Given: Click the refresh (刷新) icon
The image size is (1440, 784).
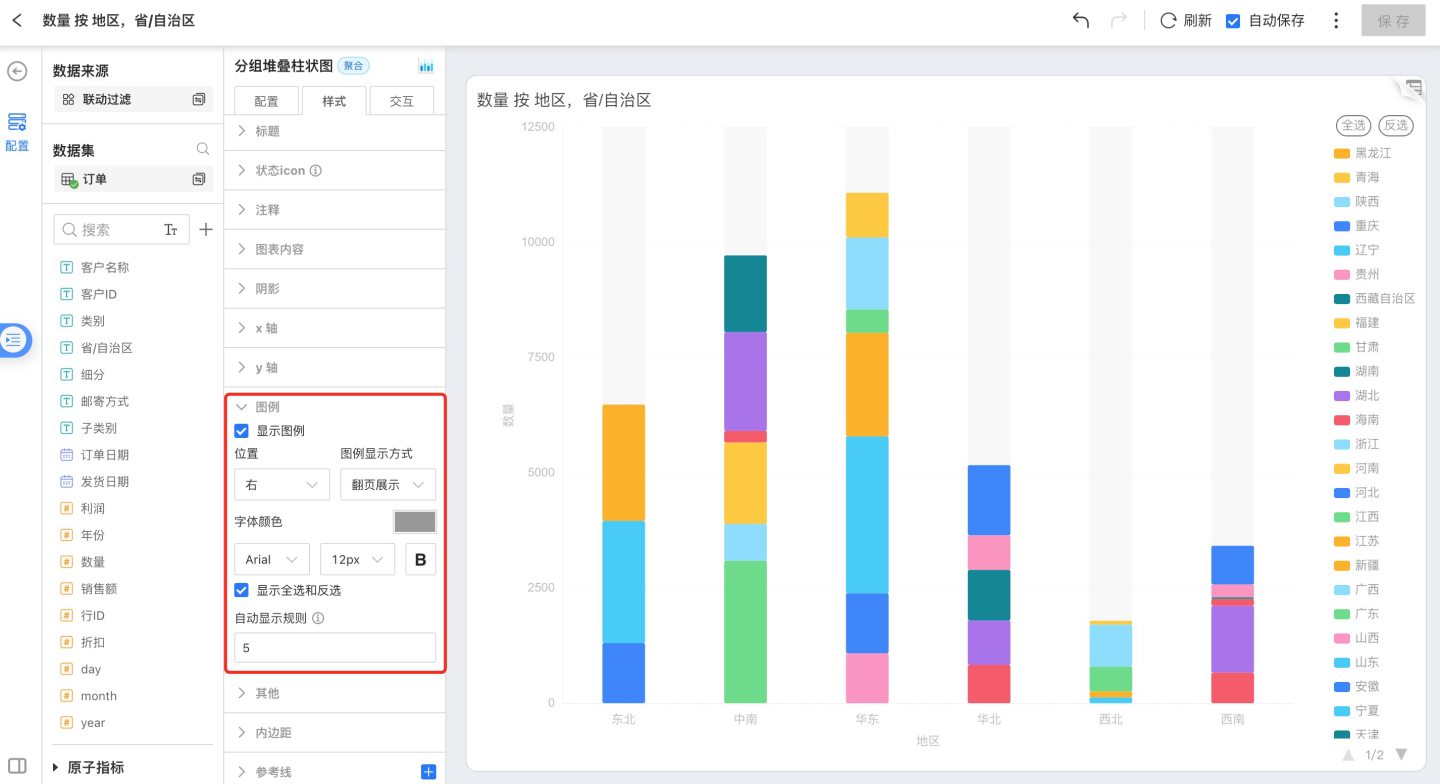Looking at the screenshot, I should coord(1168,20).
